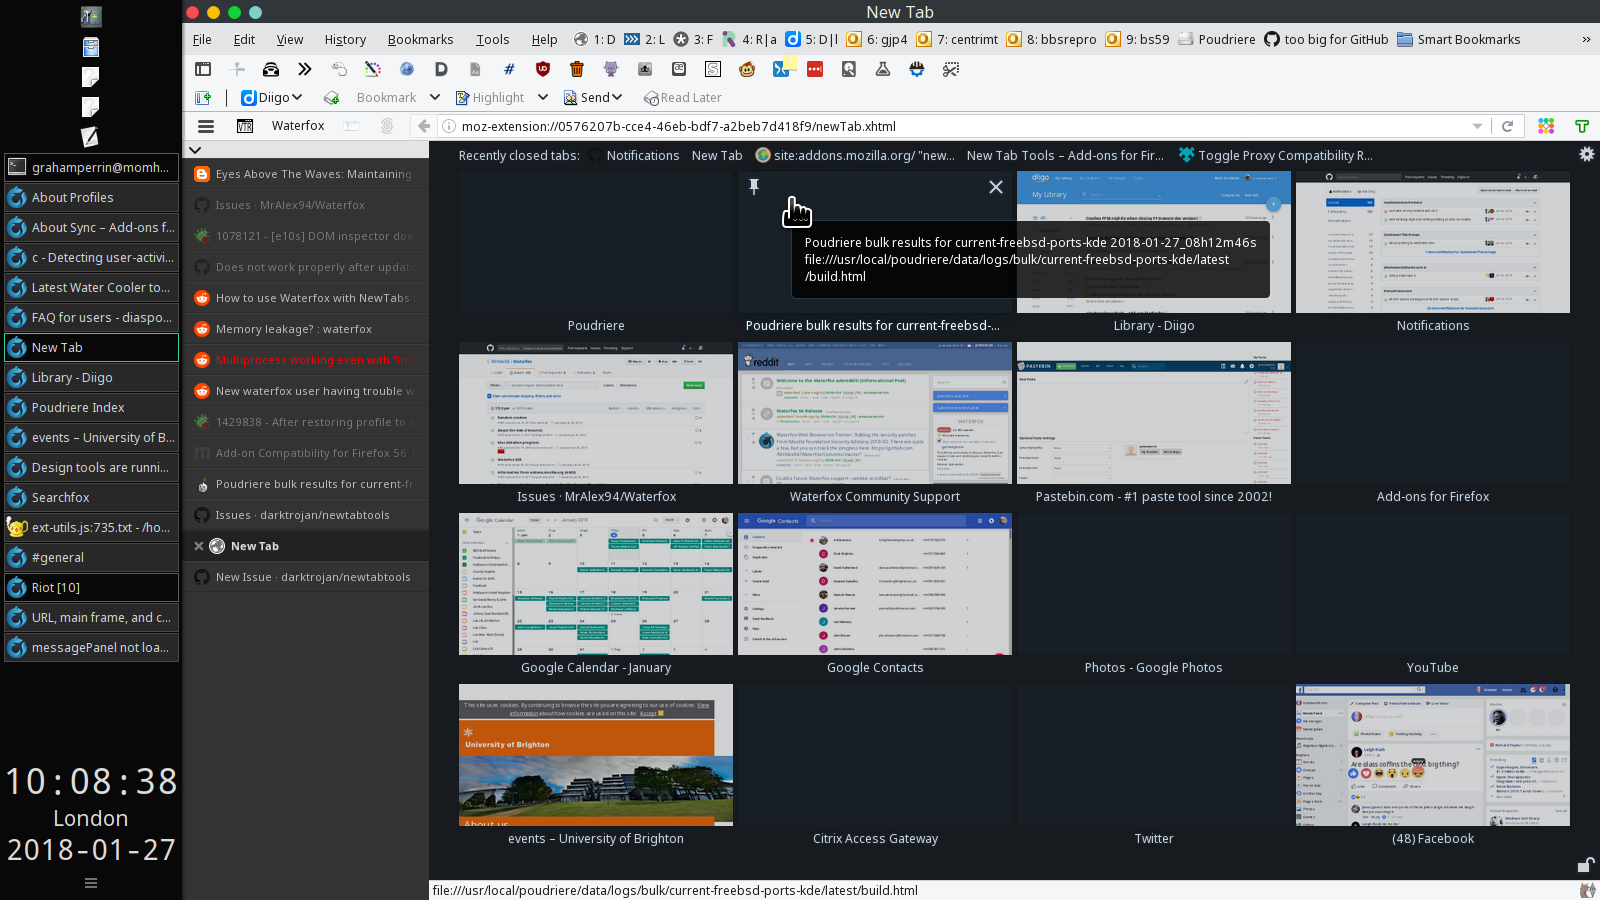Switch to the Library - Diigo tab in sidebar
The image size is (1600, 900).
91,377
